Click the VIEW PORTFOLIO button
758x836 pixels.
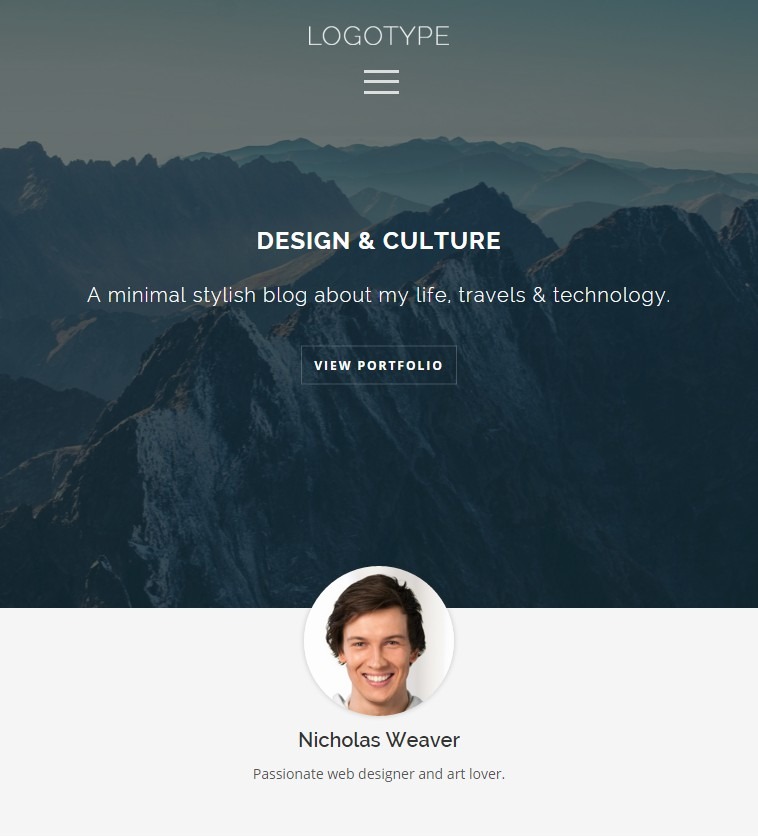[x=378, y=365]
